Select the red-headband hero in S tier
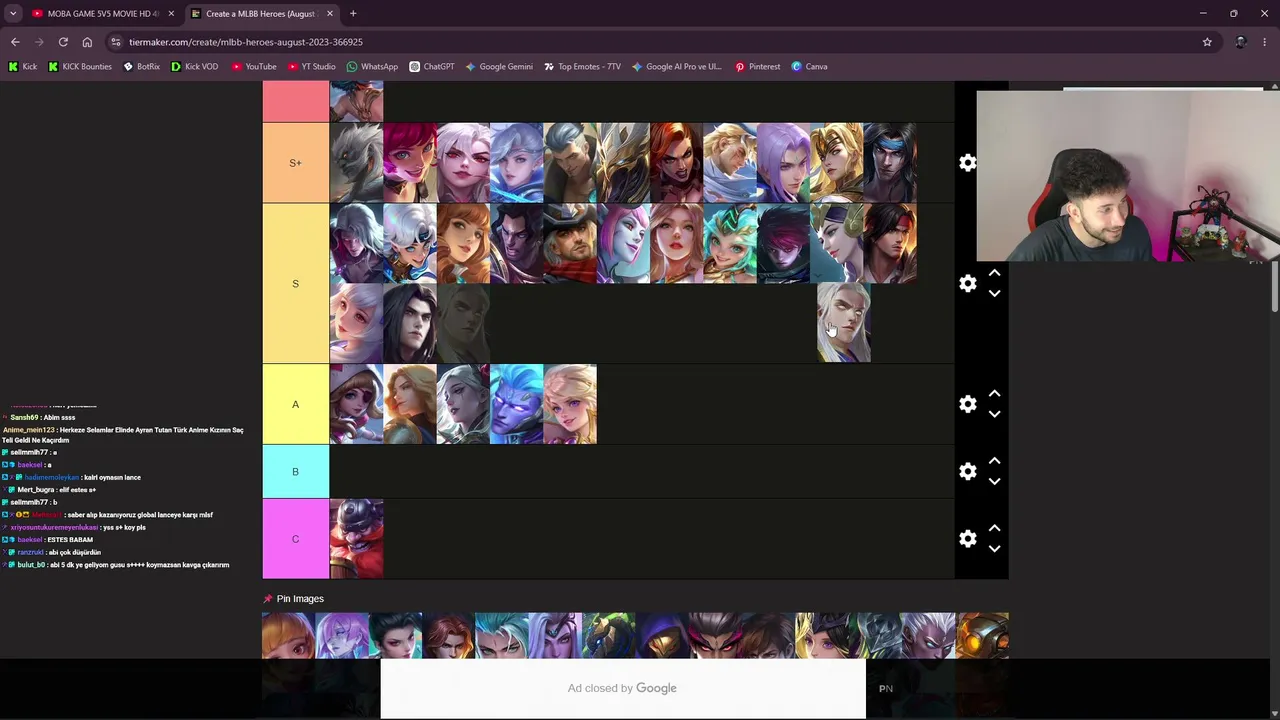Screen dimensions: 1280x720 pyautogui.click(x=890, y=244)
